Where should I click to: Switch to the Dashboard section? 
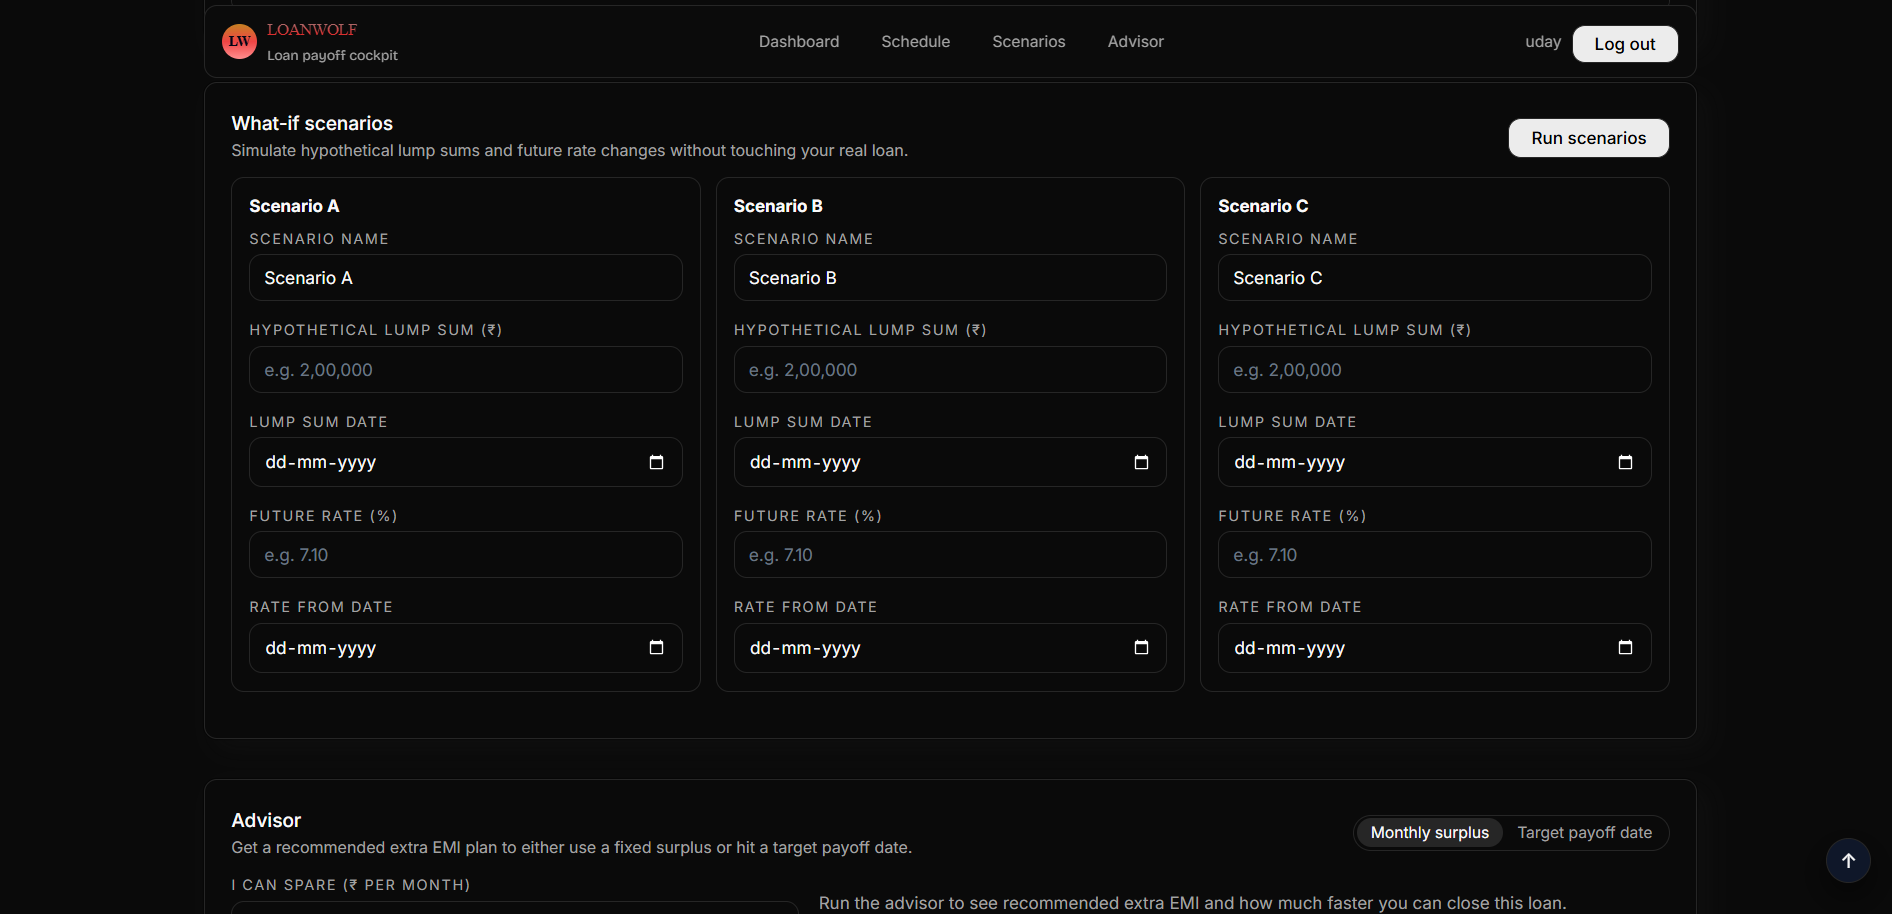click(798, 41)
